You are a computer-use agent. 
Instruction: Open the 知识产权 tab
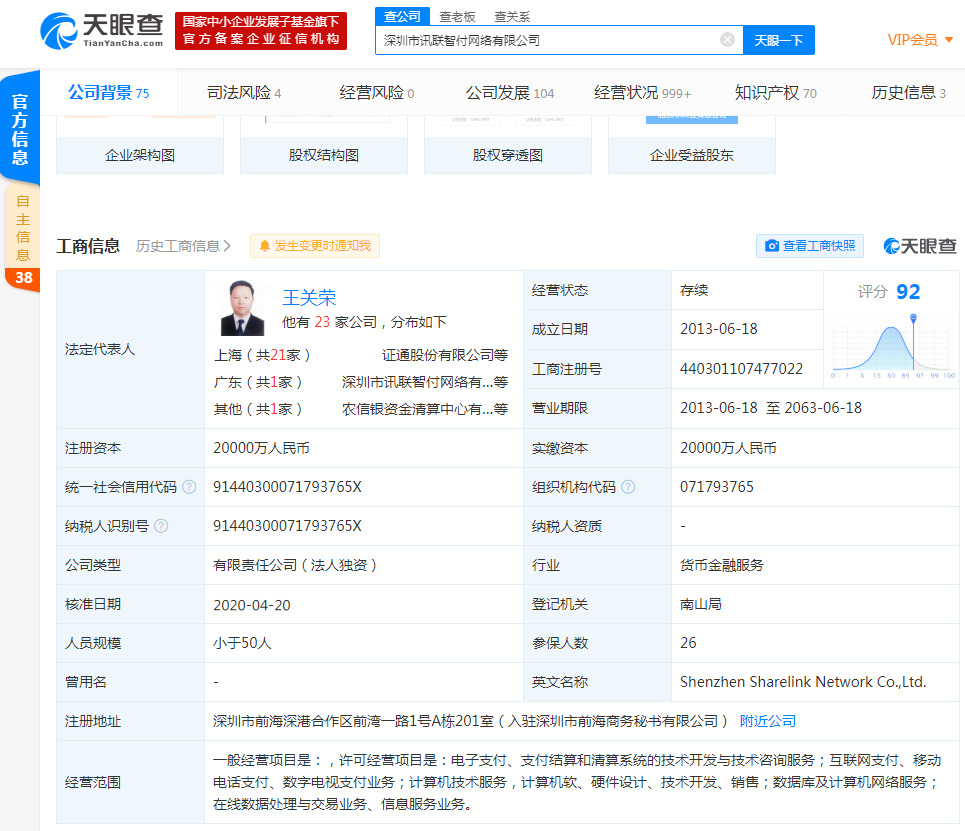(x=775, y=93)
